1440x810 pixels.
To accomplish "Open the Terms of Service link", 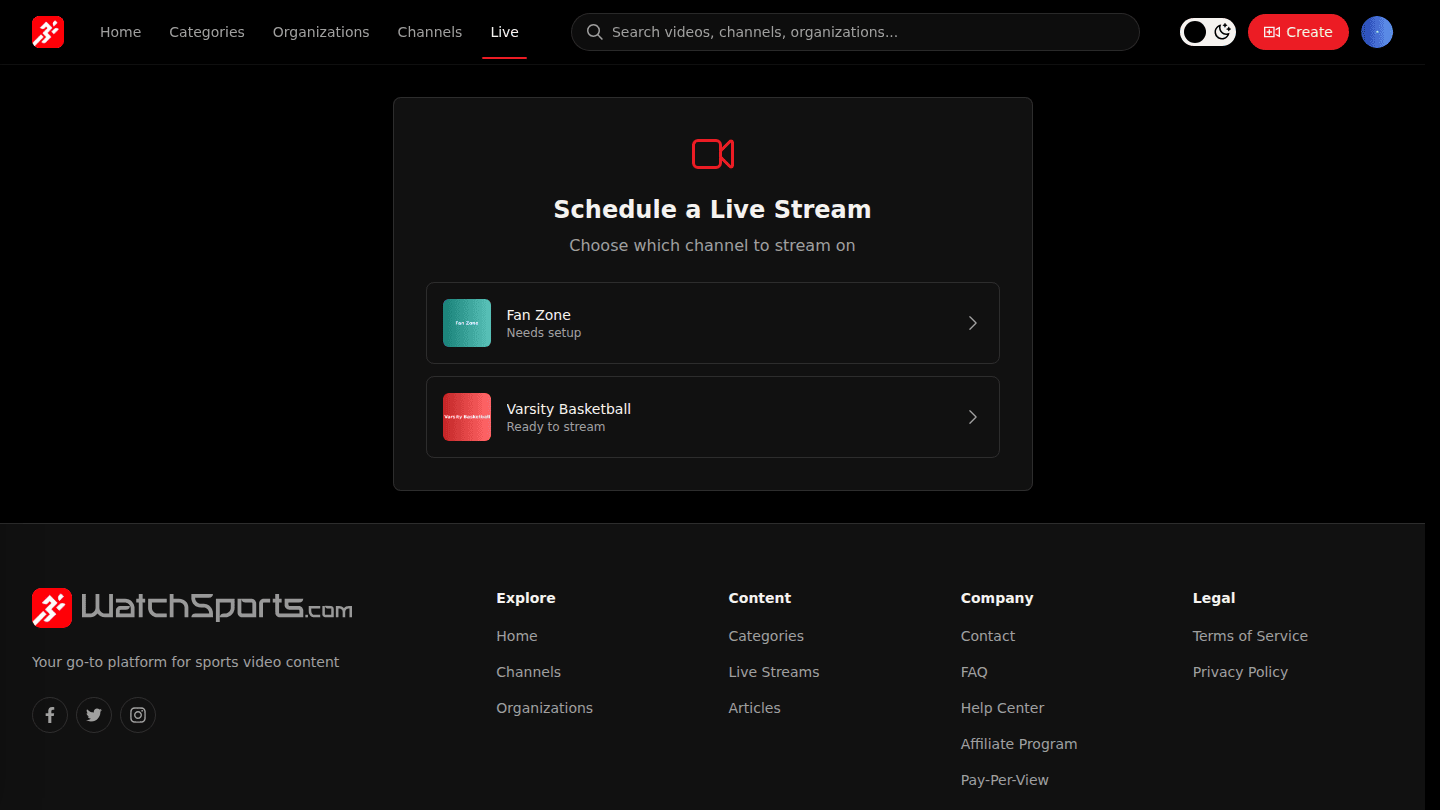I will tap(1250, 636).
